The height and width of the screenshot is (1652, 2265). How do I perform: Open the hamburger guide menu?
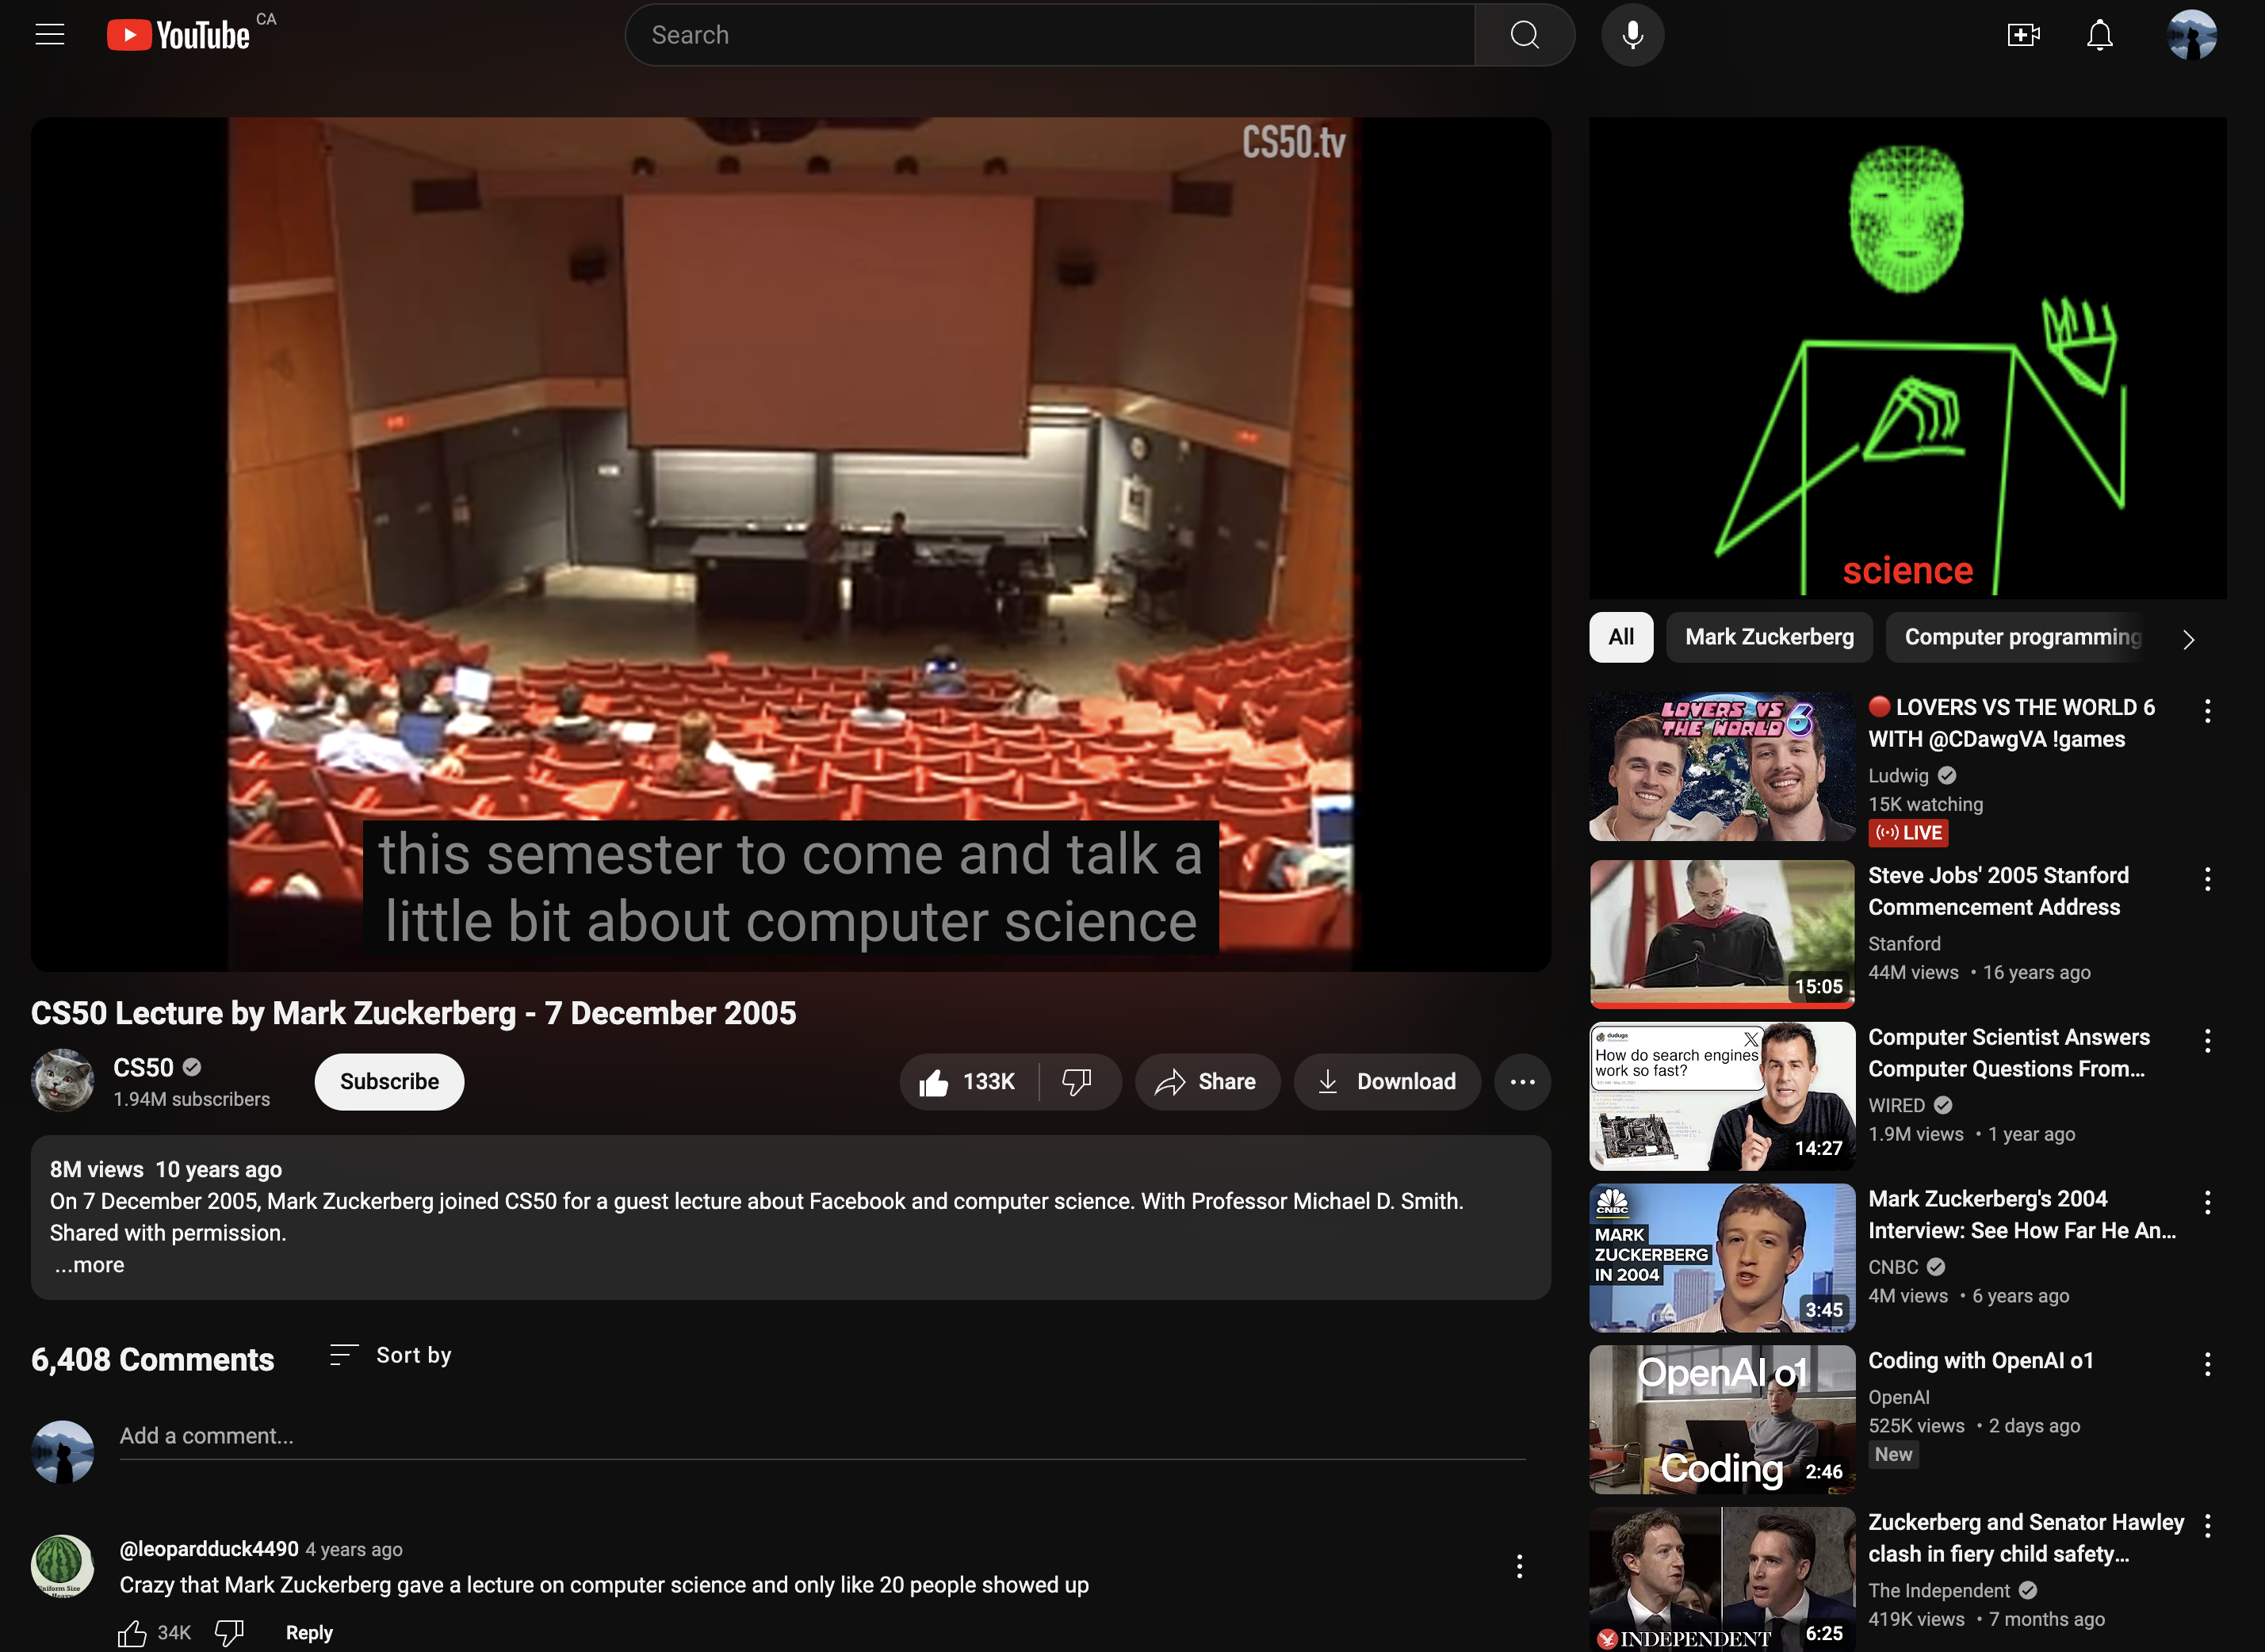point(50,35)
